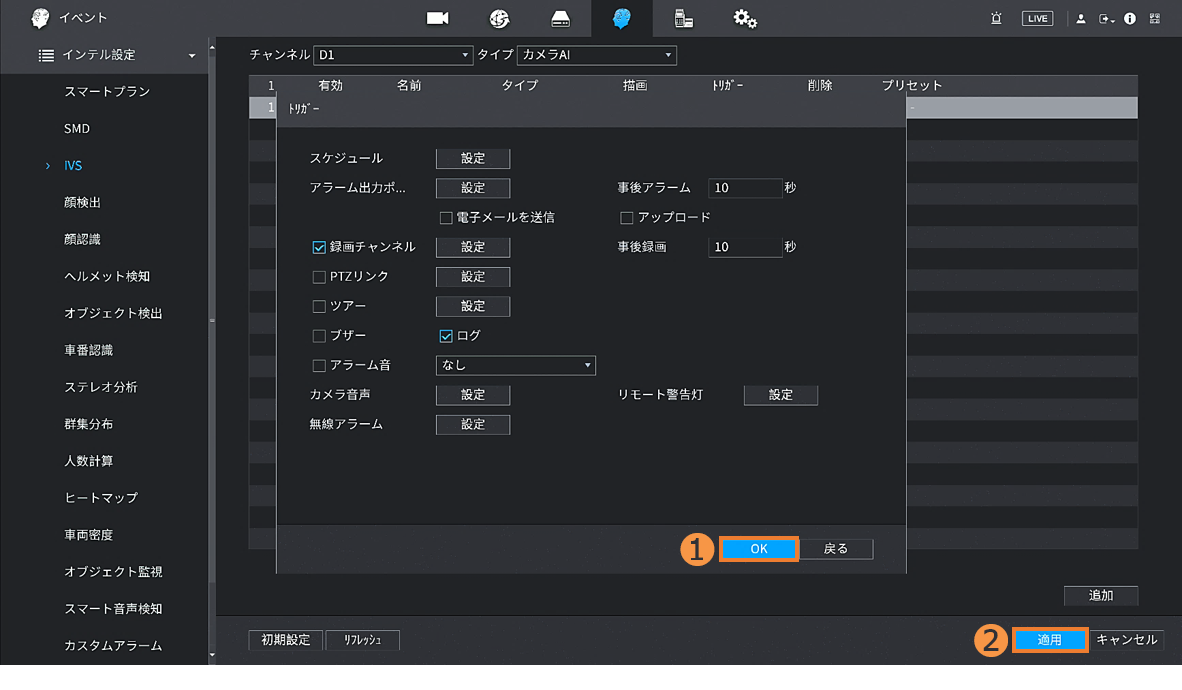Expand the タイプ カメラAI dropdown
Viewport: 1182px width, 690px height.
click(596, 56)
